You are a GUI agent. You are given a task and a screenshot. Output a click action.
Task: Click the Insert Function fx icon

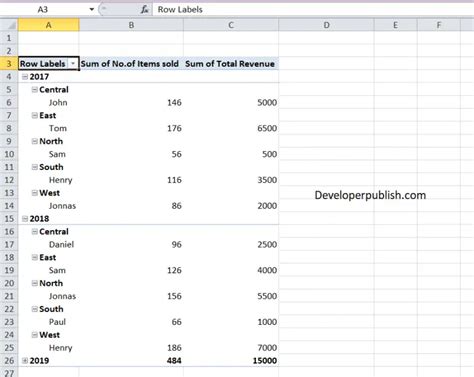[144, 9]
